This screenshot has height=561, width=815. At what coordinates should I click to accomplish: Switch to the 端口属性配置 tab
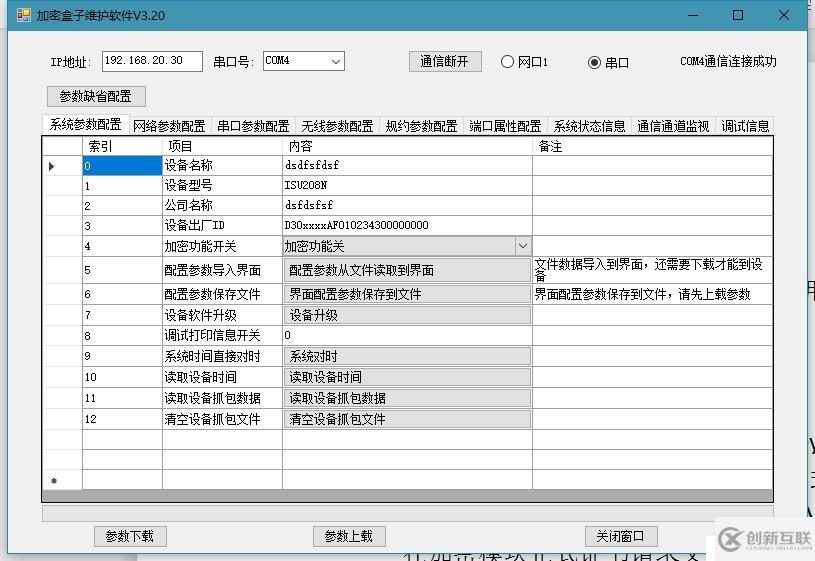[505, 126]
